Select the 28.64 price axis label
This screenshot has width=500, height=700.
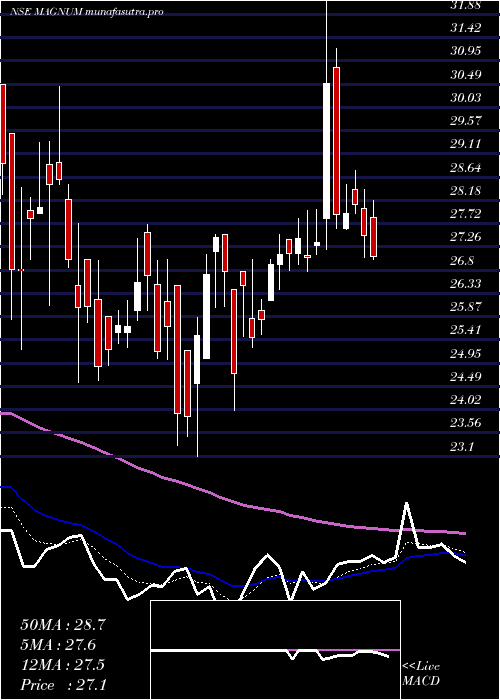coord(466,168)
